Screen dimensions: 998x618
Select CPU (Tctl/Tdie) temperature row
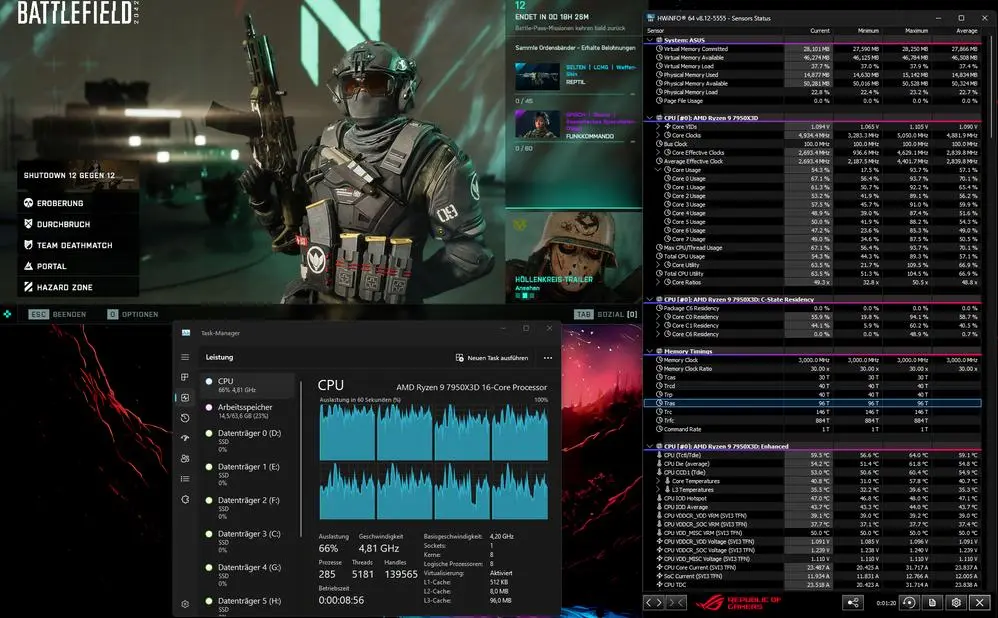(813, 455)
